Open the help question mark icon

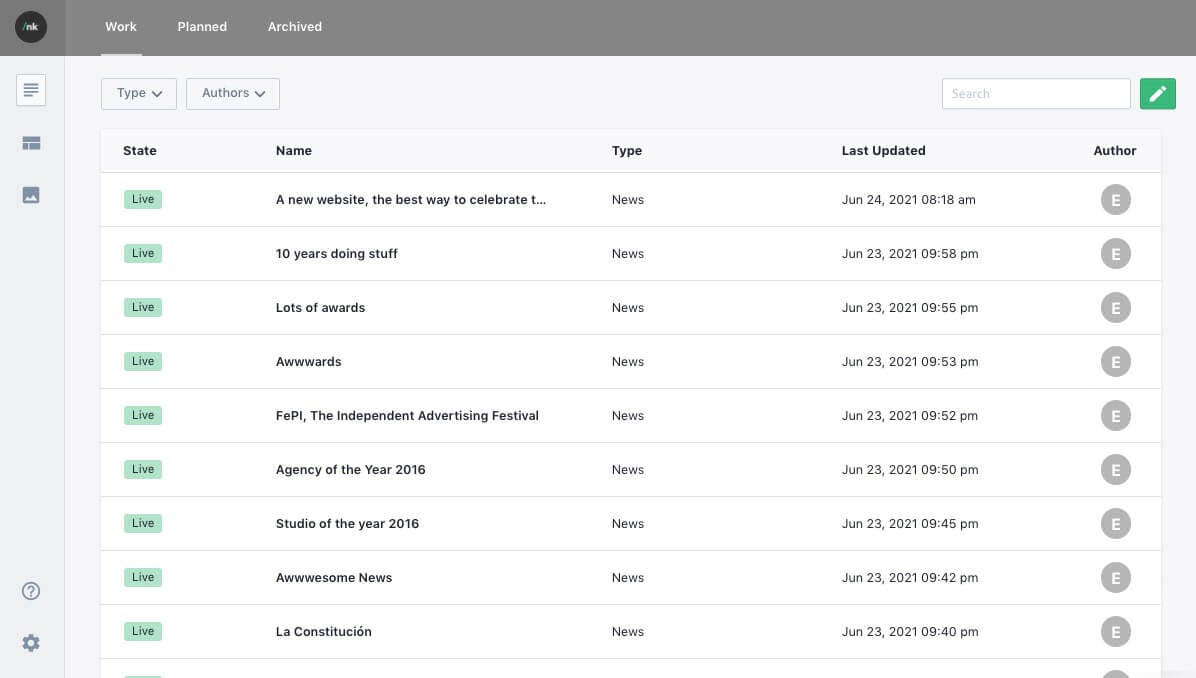pyautogui.click(x=31, y=591)
